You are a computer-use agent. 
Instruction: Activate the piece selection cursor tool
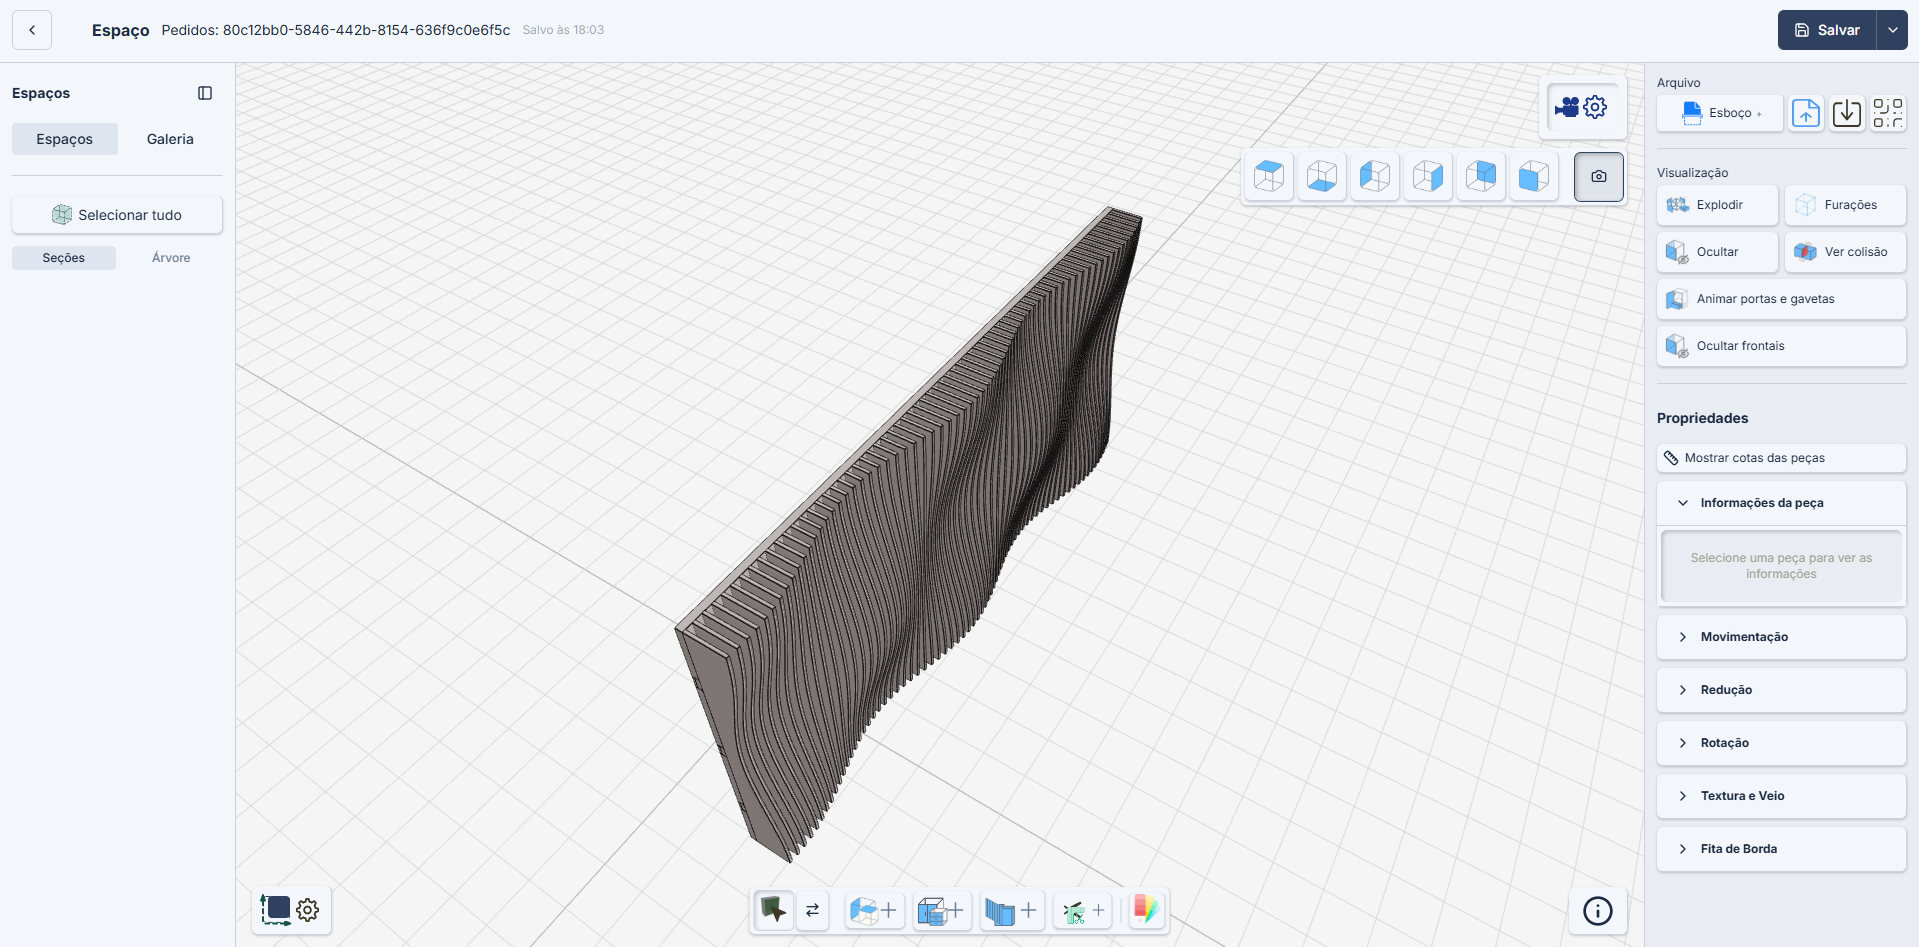point(774,910)
